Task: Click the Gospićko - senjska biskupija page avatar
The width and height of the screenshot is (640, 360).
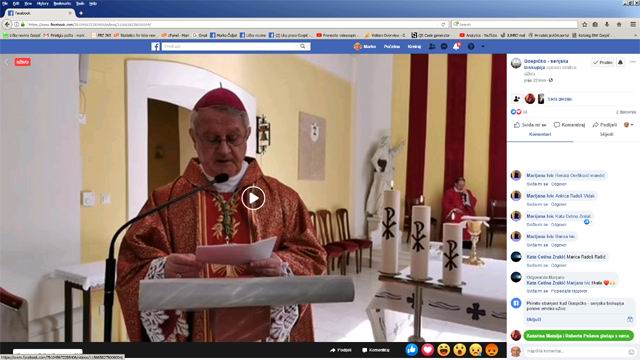Action: tap(516, 63)
